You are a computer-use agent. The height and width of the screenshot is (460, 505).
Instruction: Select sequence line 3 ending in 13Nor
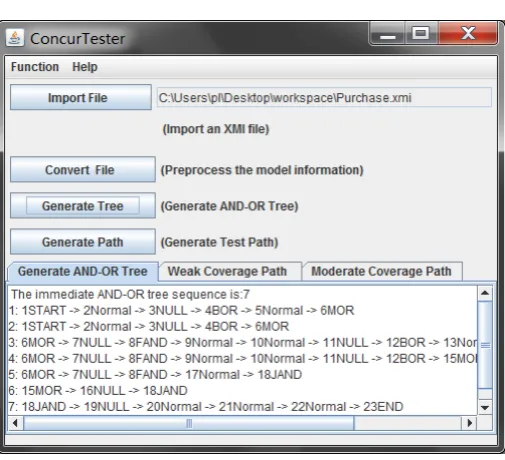[243, 342]
